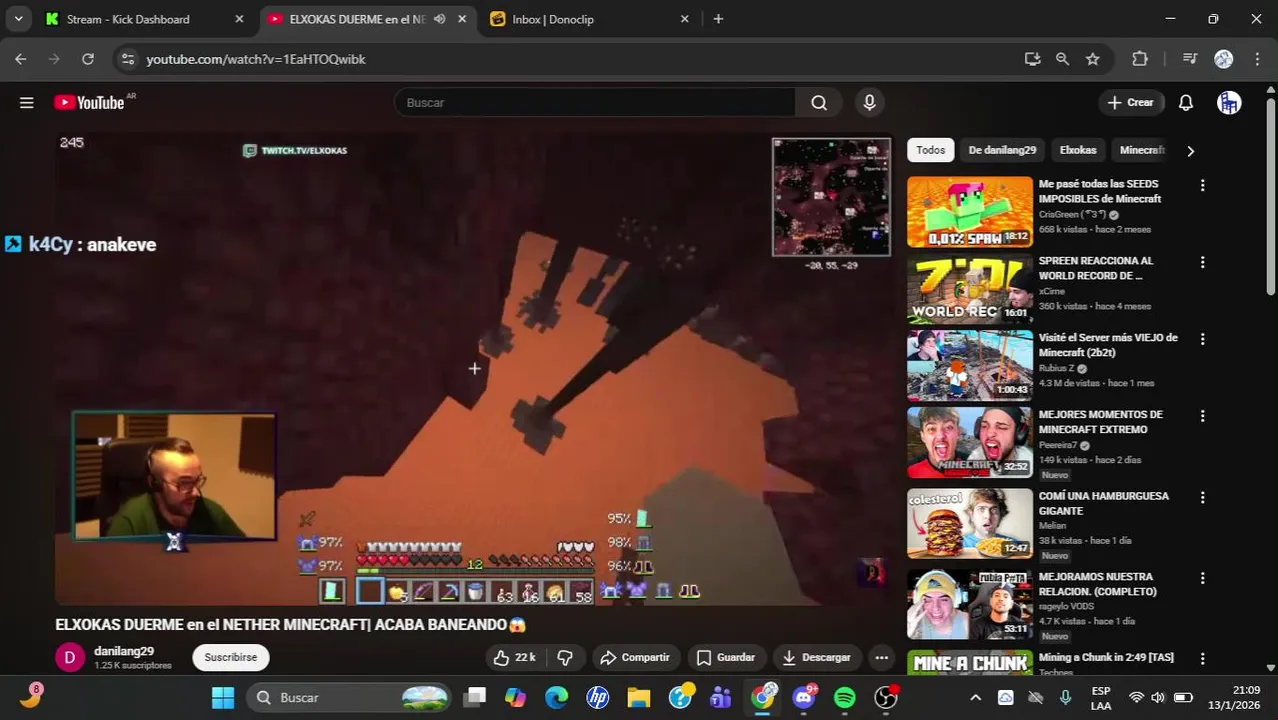
Task: Show hidden system tray icons chevron
Action: point(975,697)
